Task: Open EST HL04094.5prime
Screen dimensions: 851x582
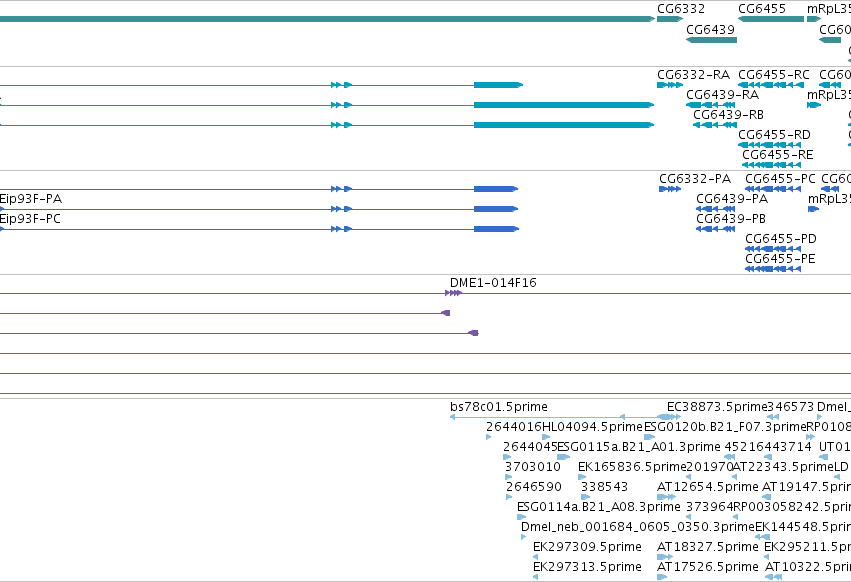Action: pos(593,427)
